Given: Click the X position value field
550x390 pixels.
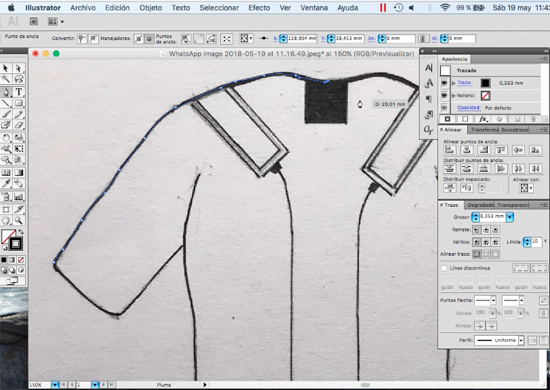Looking at the screenshot, I should tap(302, 39).
